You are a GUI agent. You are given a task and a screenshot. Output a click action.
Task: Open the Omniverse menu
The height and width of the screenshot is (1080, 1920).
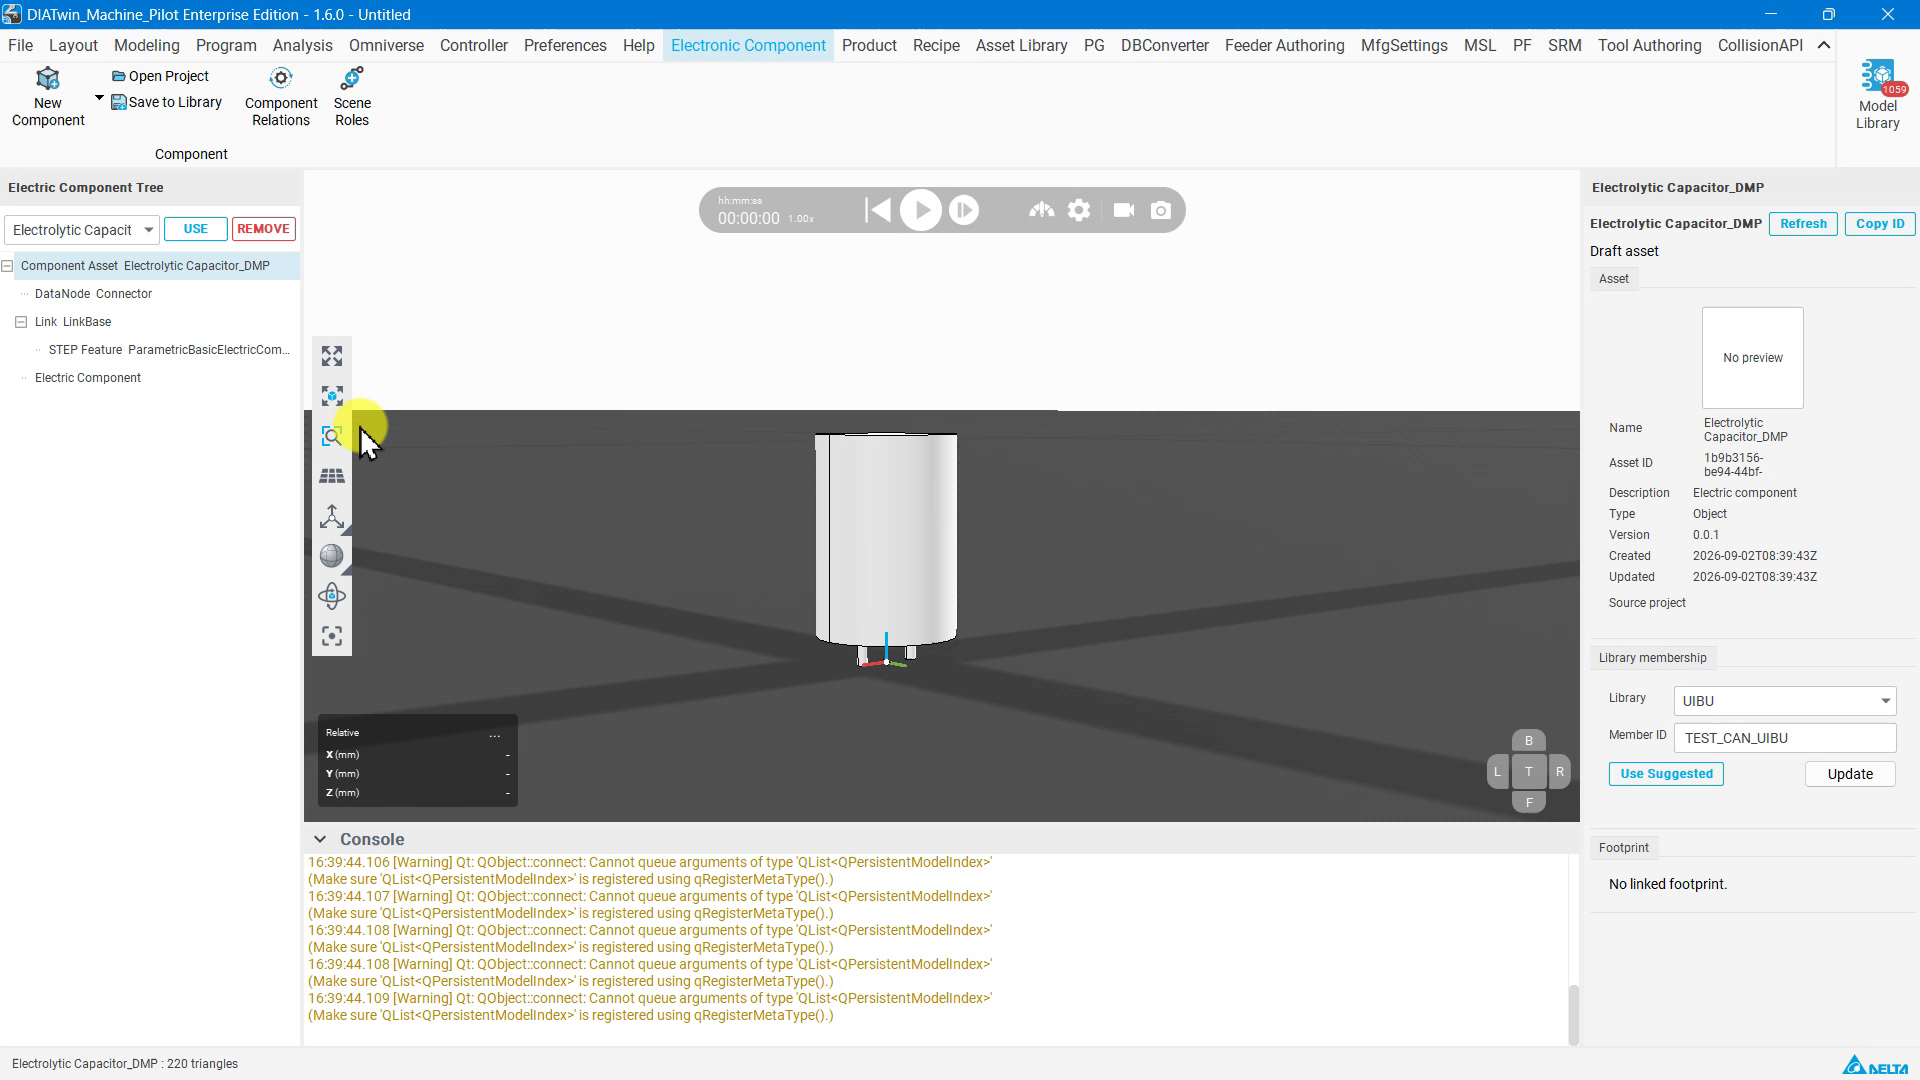[386, 45]
